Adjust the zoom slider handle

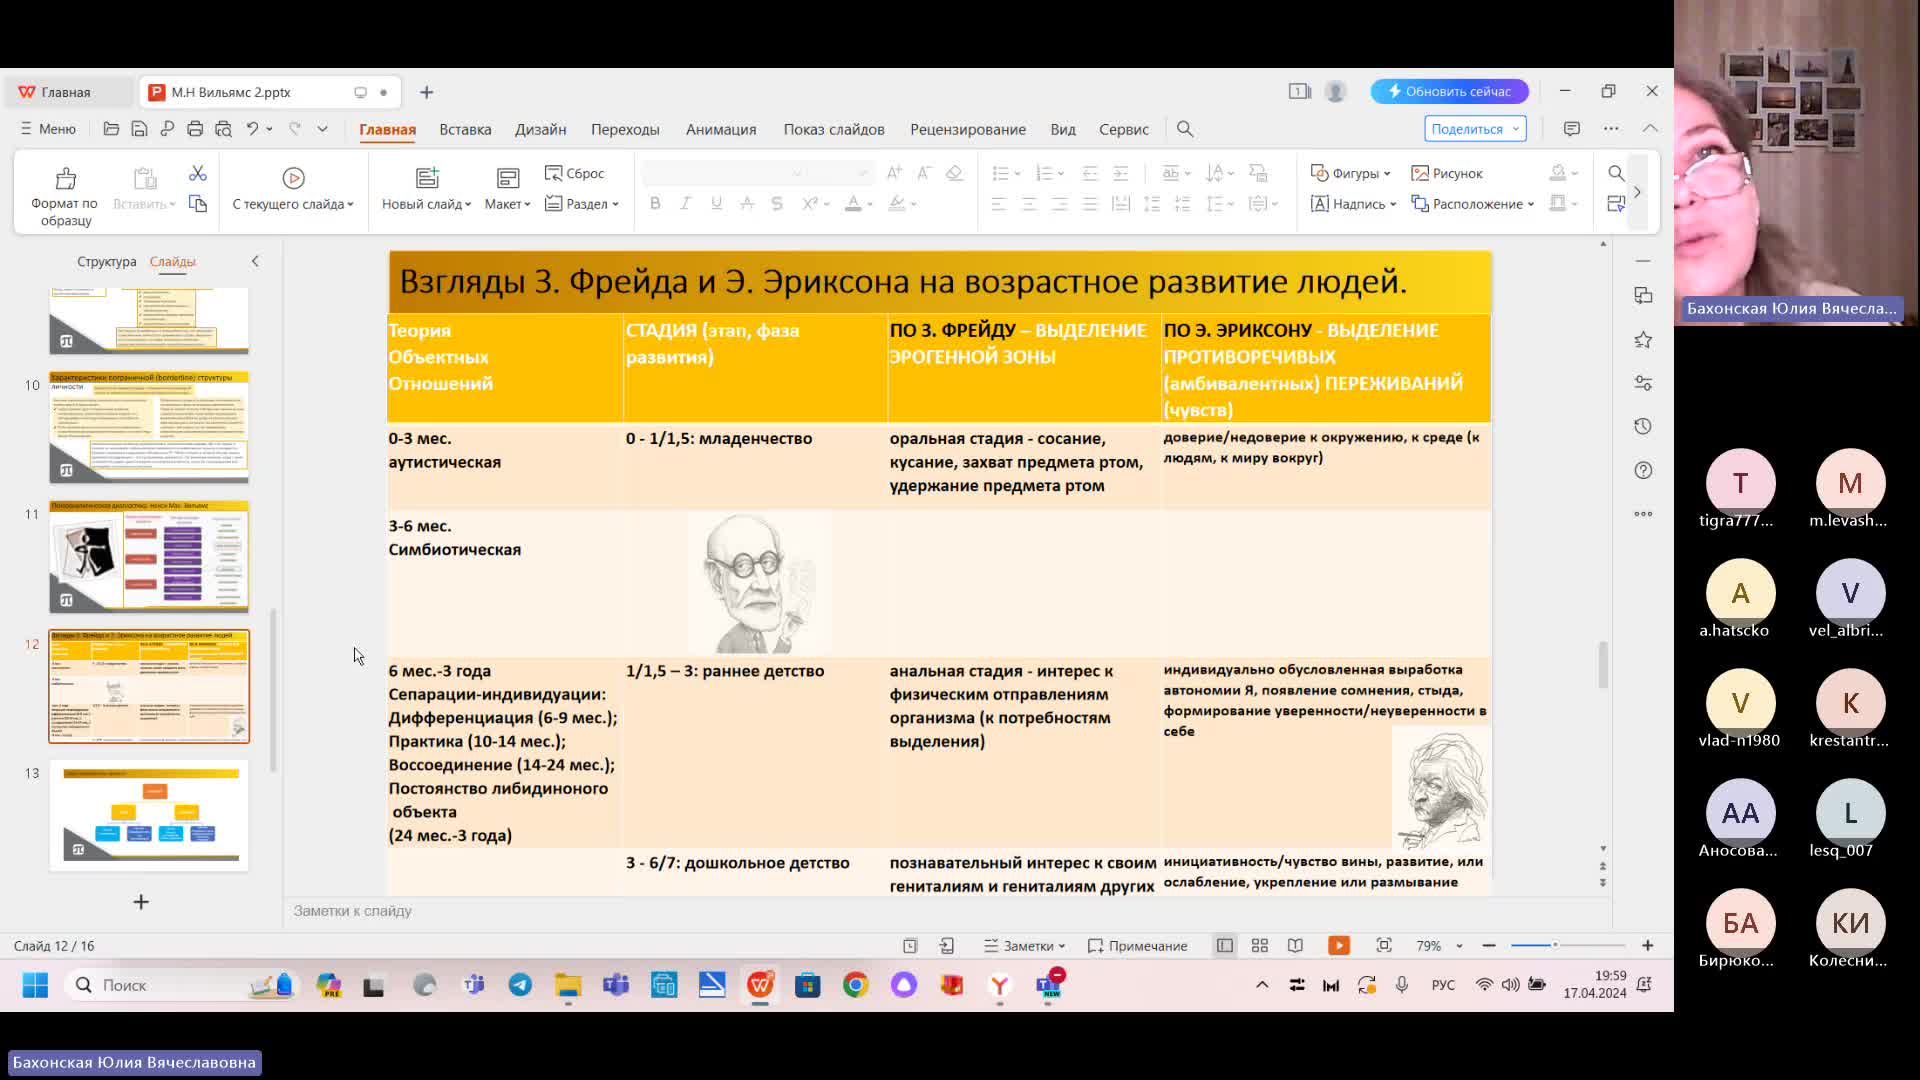coord(1555,945)
